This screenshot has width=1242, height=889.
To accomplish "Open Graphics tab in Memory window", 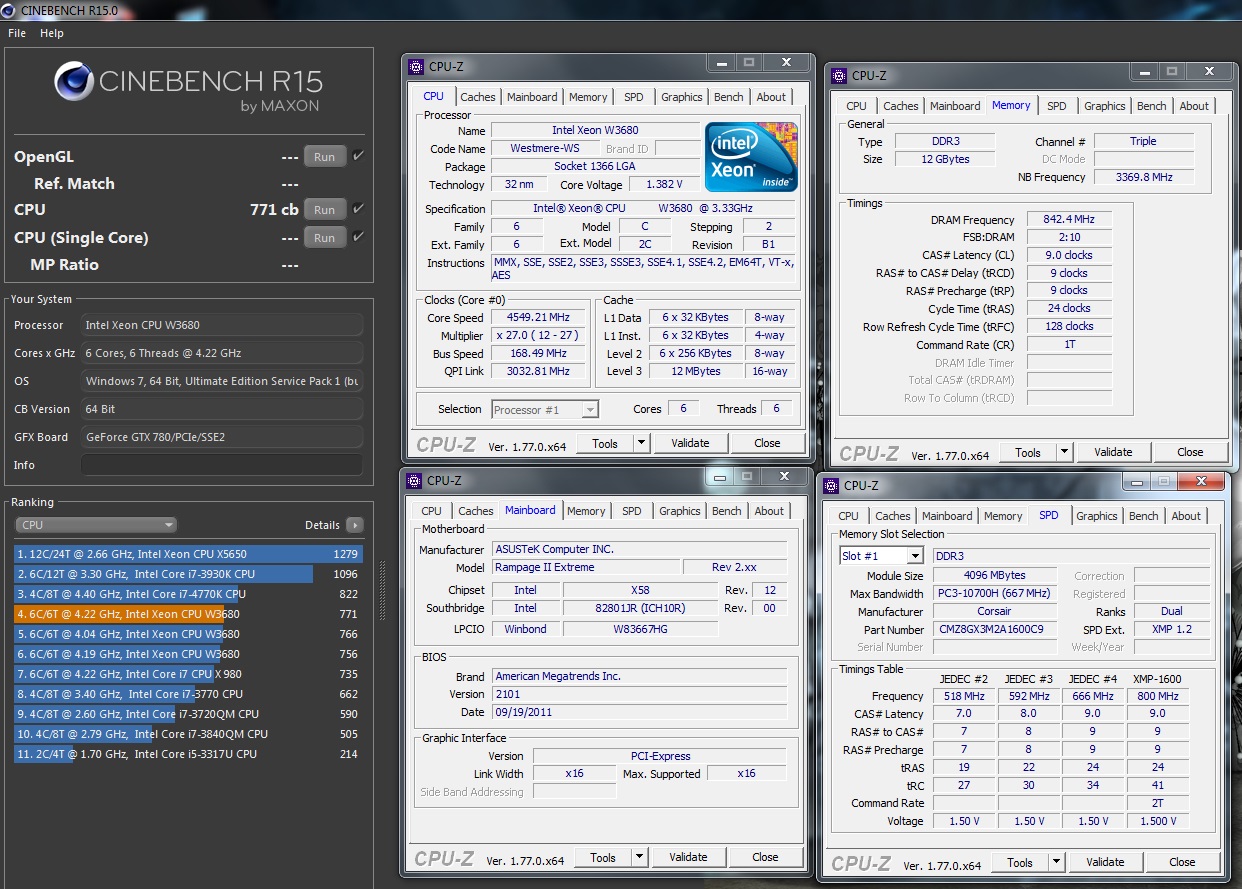I will click(1105, 106).
